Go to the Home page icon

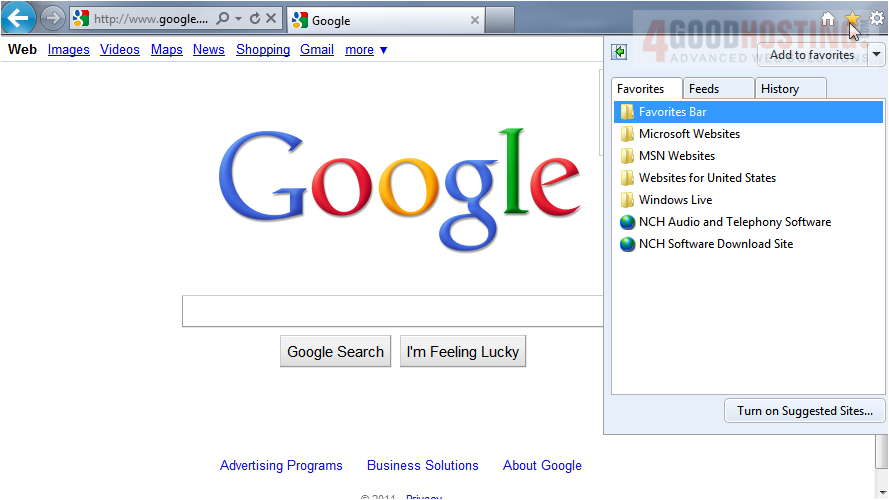(828, 19)
